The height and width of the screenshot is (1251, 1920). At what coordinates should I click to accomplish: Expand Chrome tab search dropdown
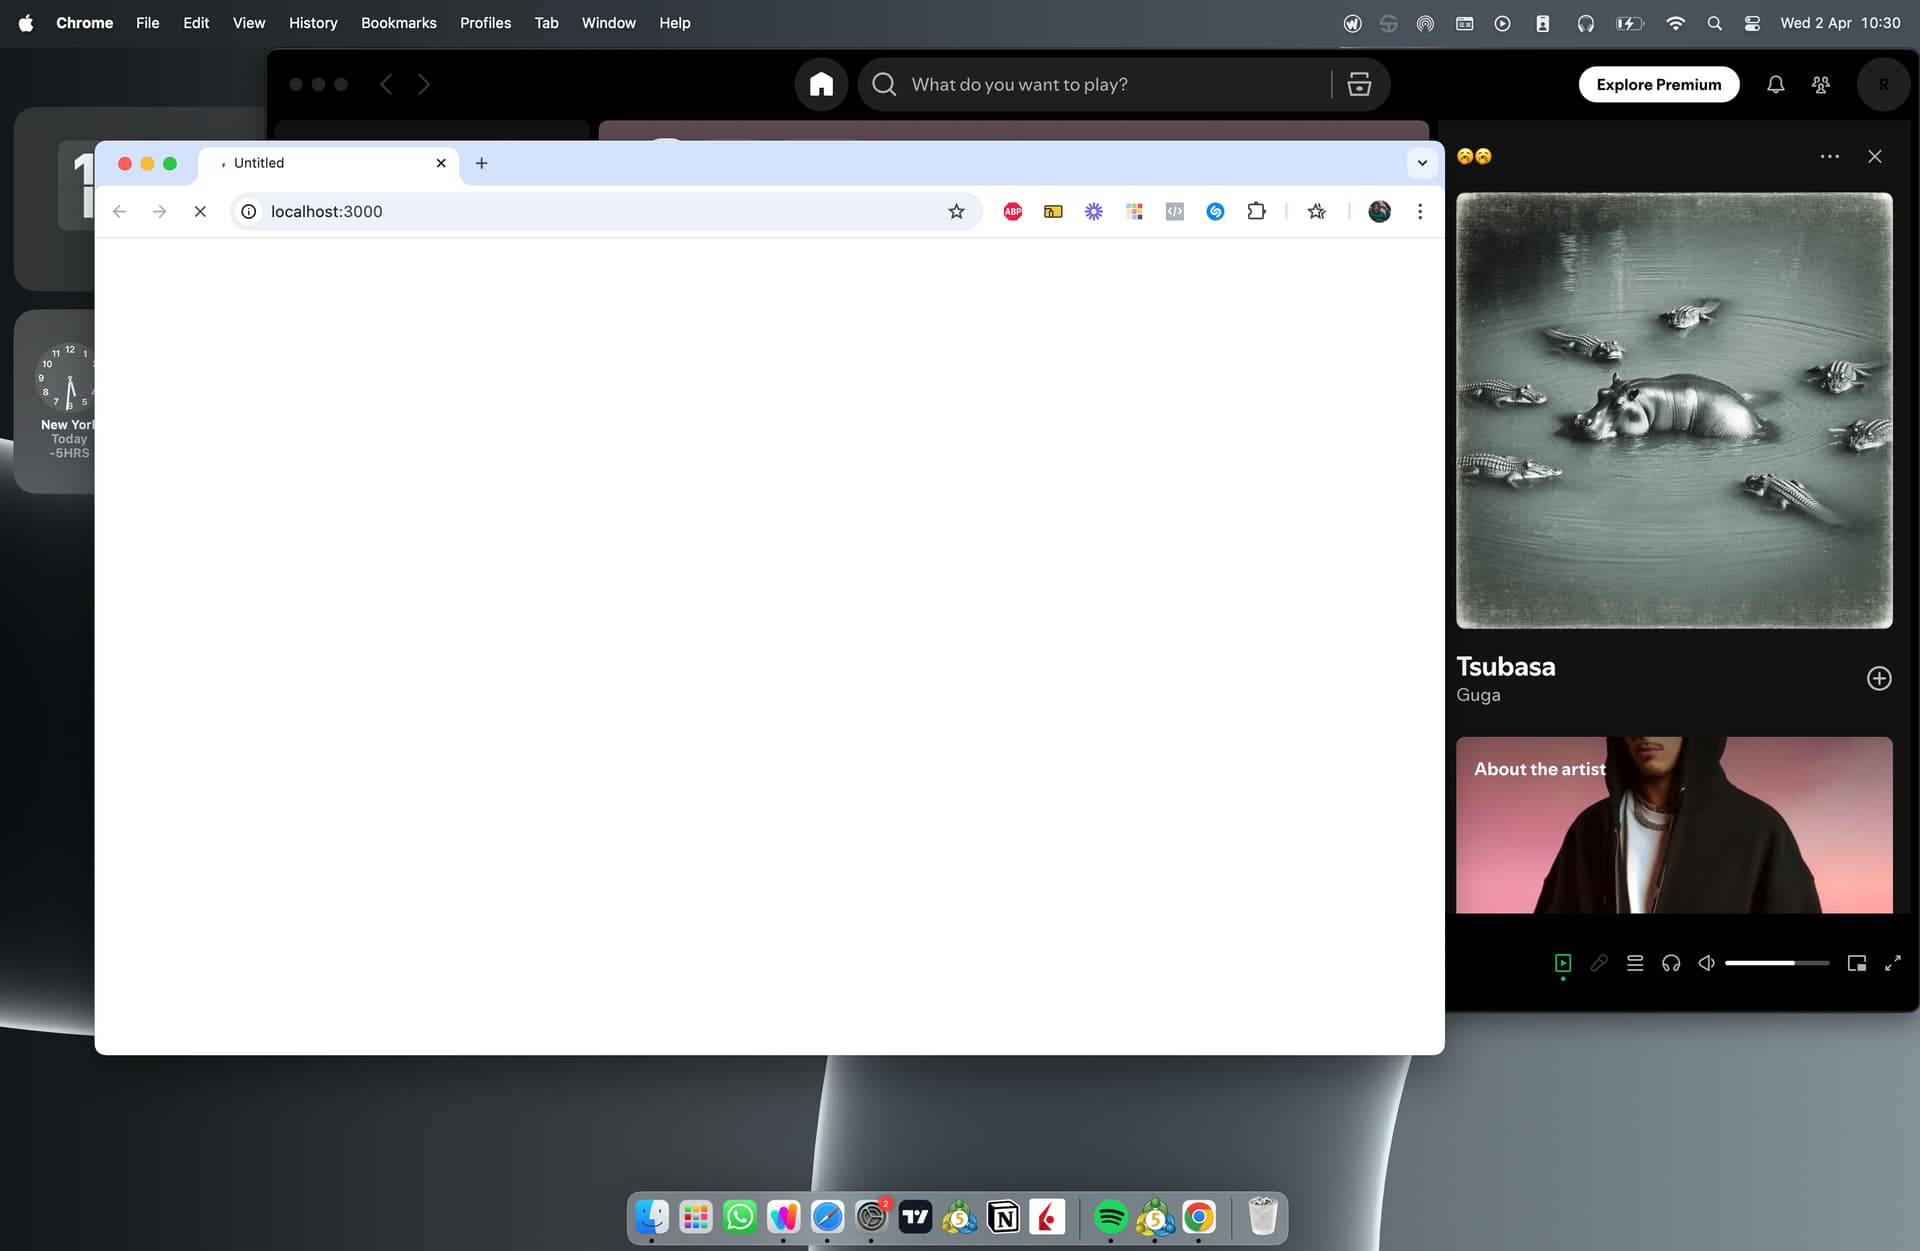(1421, 163)
